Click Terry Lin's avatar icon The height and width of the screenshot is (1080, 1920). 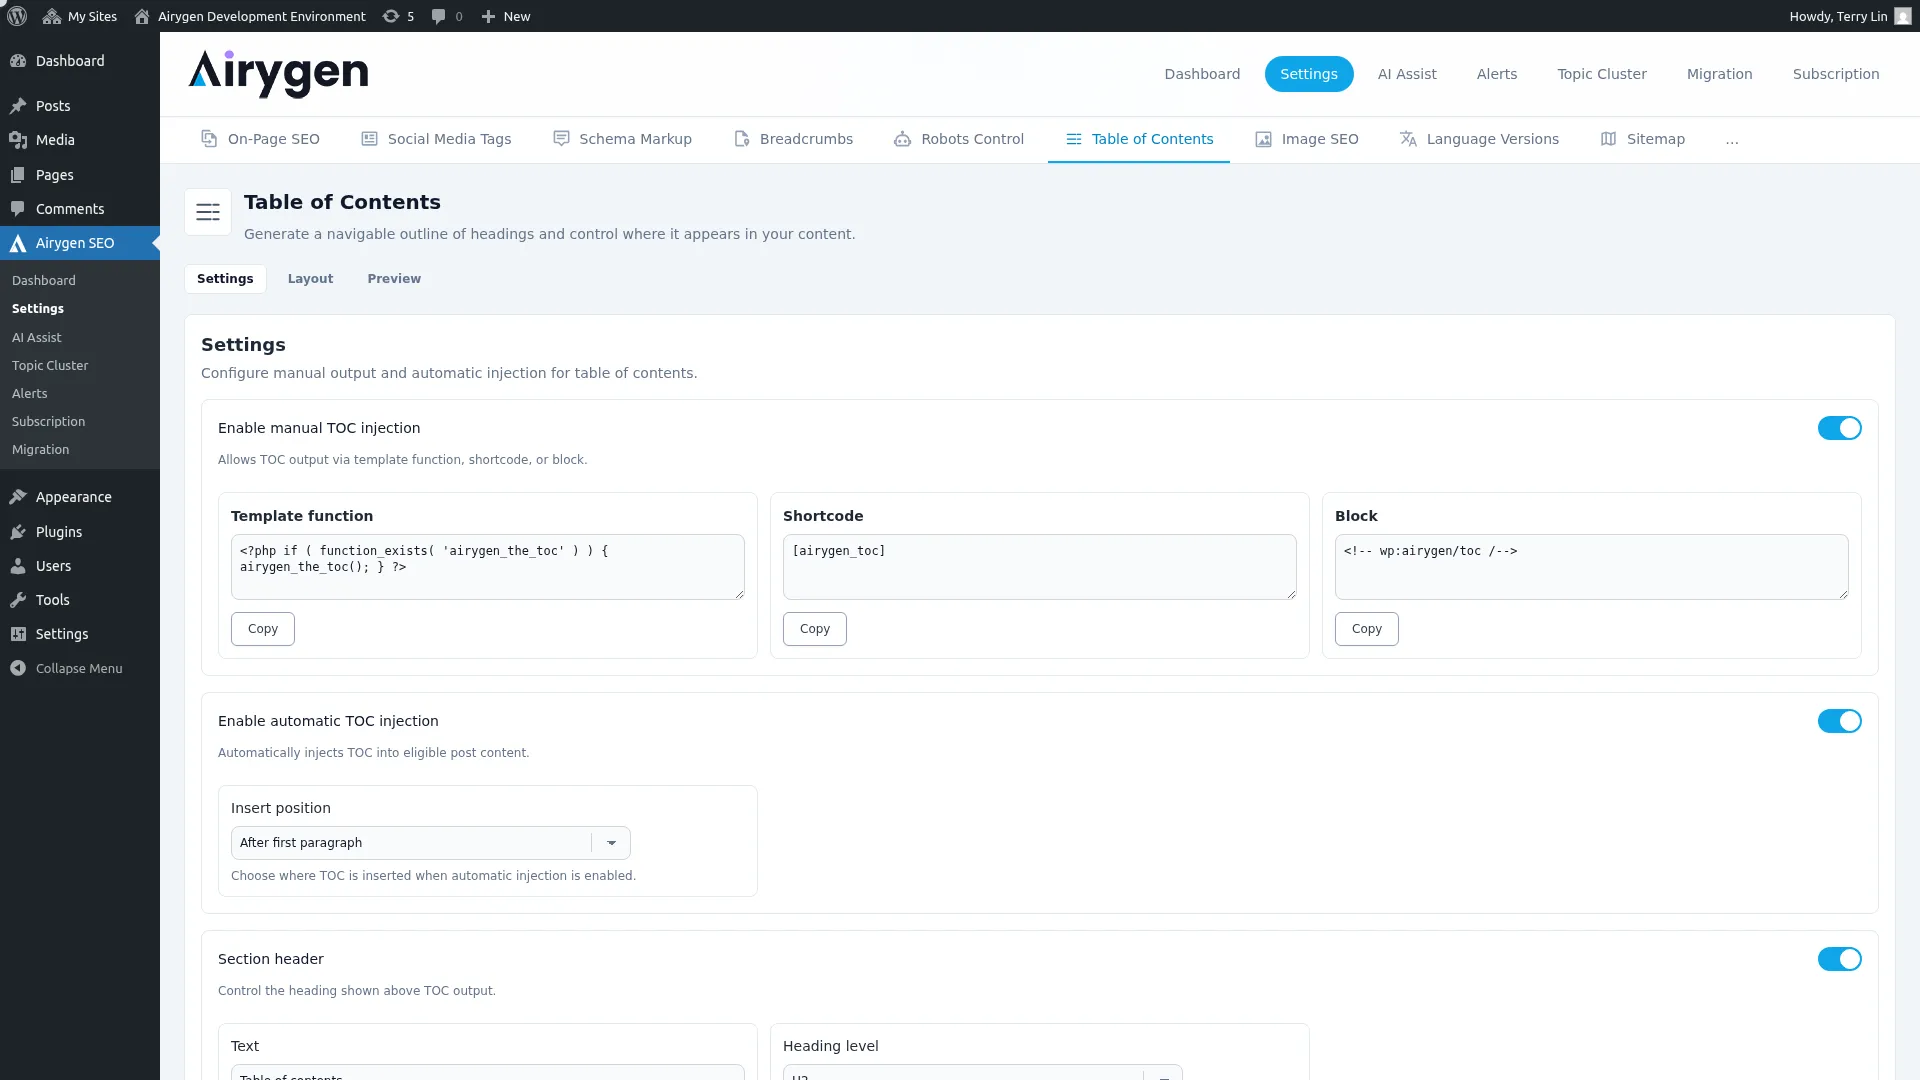(1902, 16)
